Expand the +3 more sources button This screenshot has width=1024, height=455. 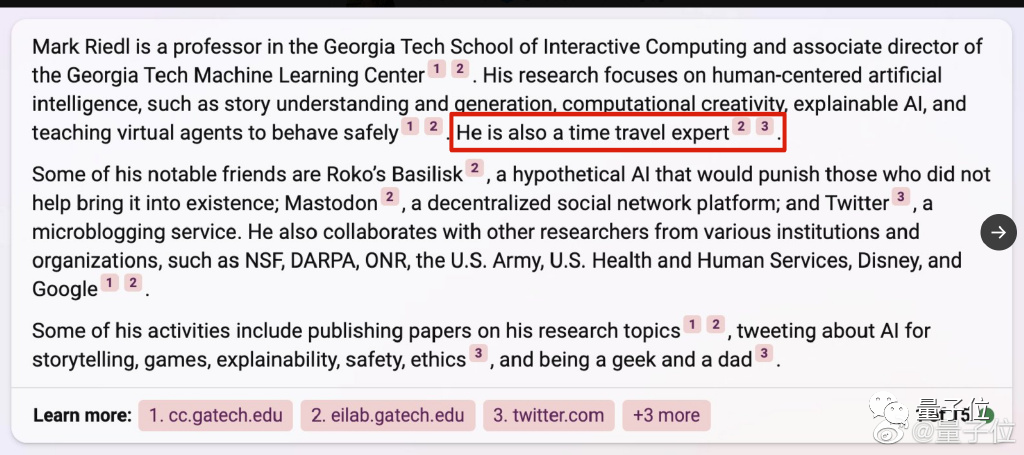666,415
